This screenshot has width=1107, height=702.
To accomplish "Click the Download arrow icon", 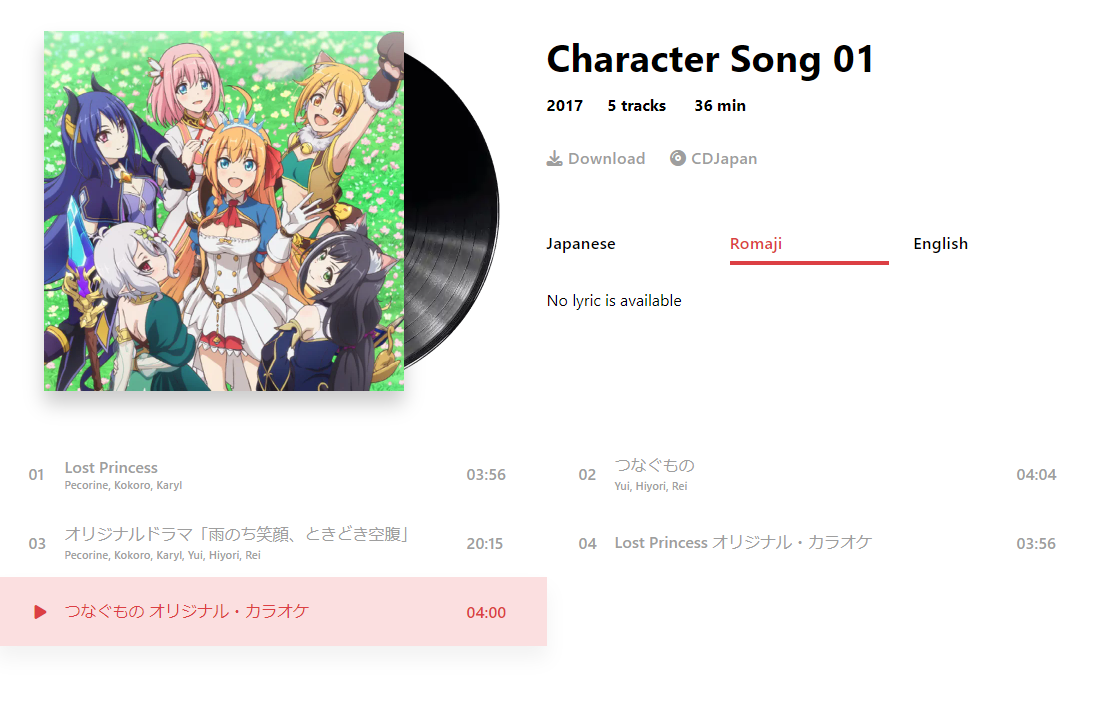I will click(554, 158).
